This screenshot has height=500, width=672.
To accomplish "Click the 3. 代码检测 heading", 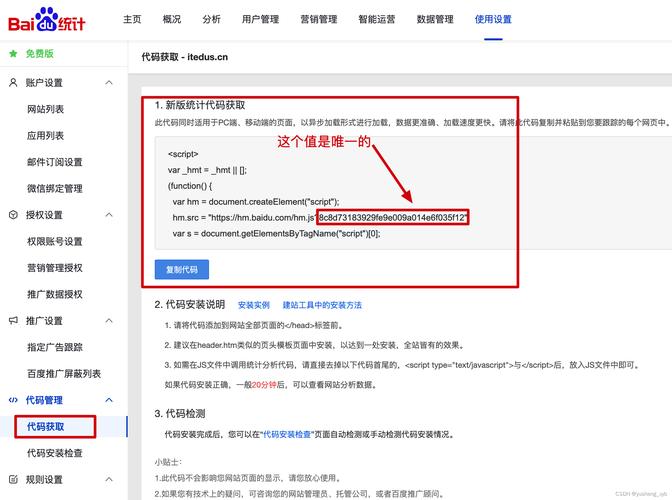I will click(180, 413).
